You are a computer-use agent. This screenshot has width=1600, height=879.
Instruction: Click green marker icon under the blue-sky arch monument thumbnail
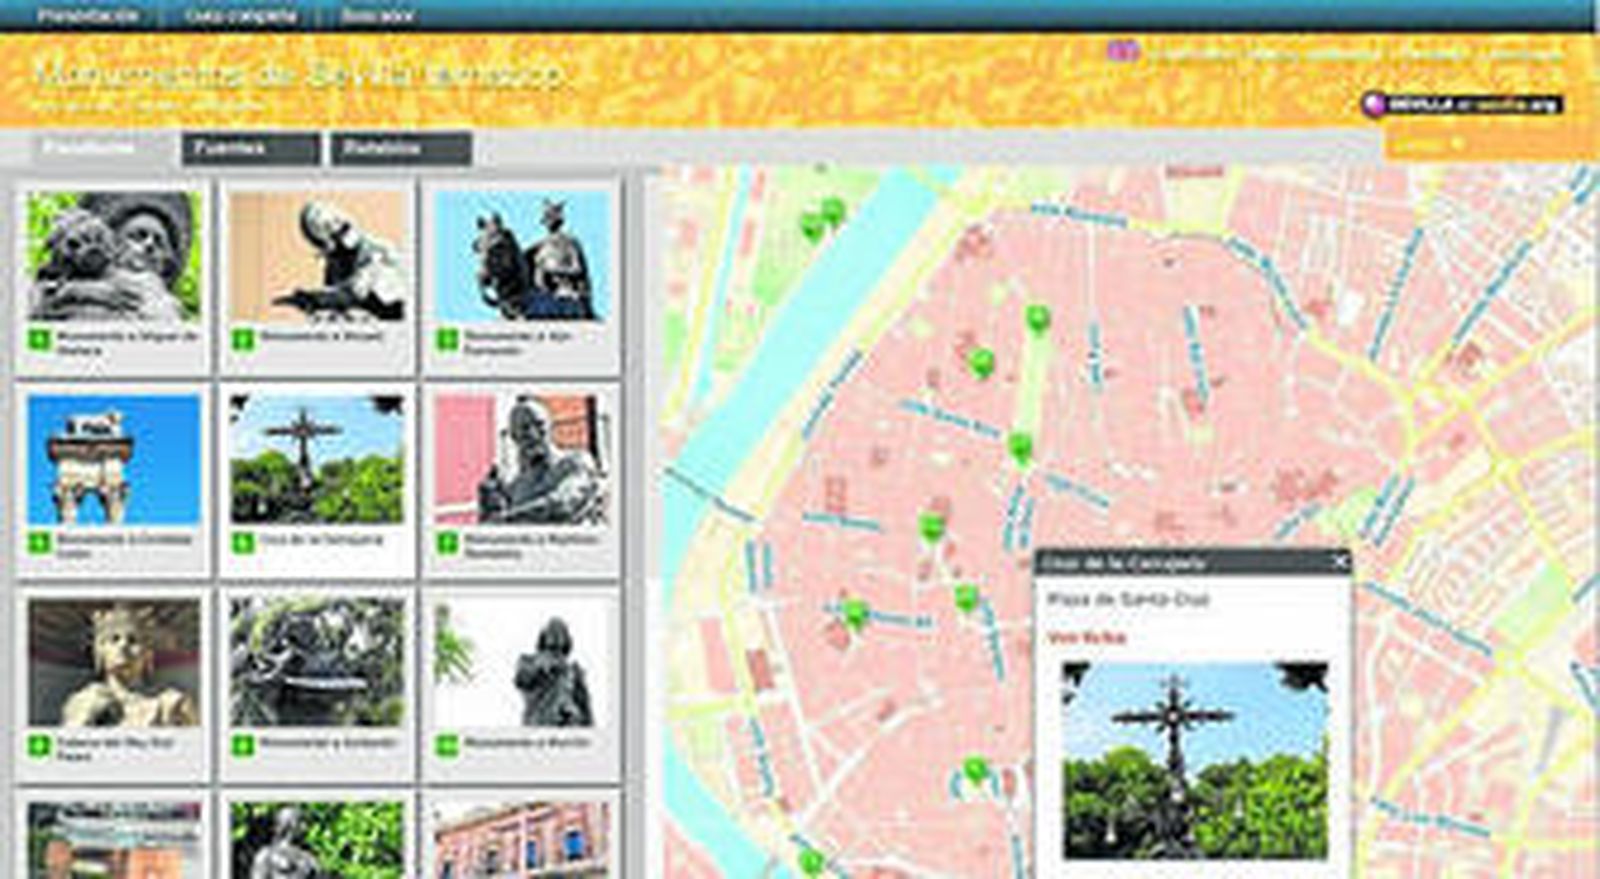click(x=39, y=542)
